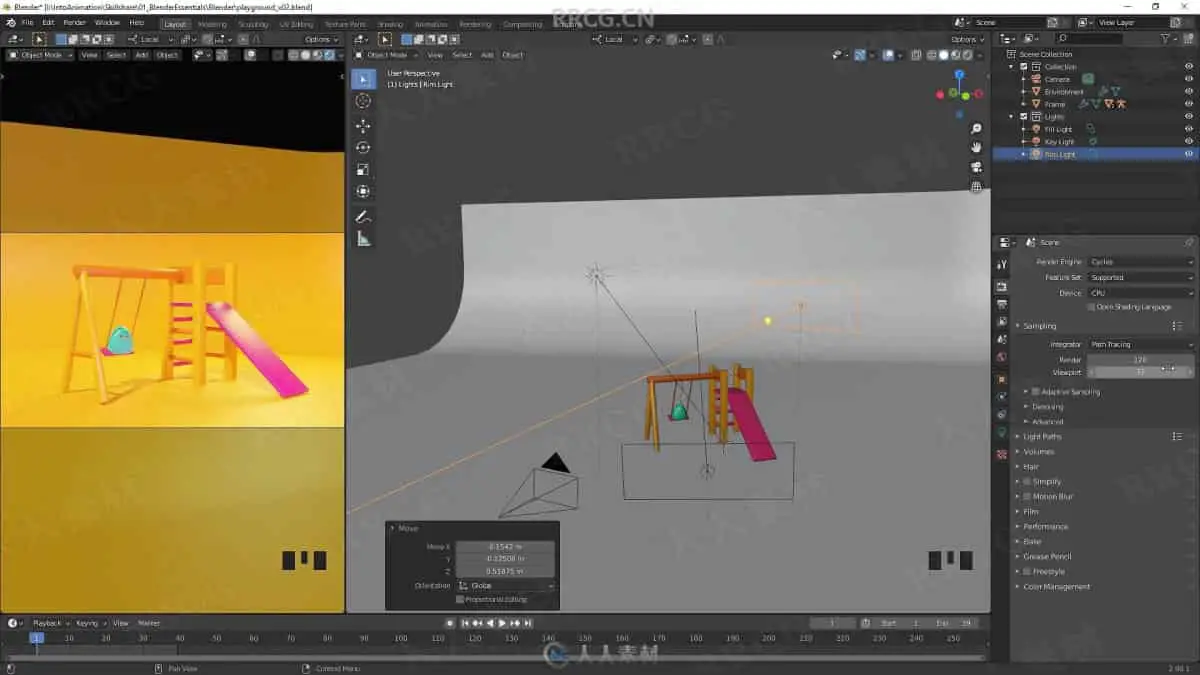Activate the Transform tool in viewport toolbar
Image resolution: width=1200 pixels, height=675 pixels.
point(363,192)
